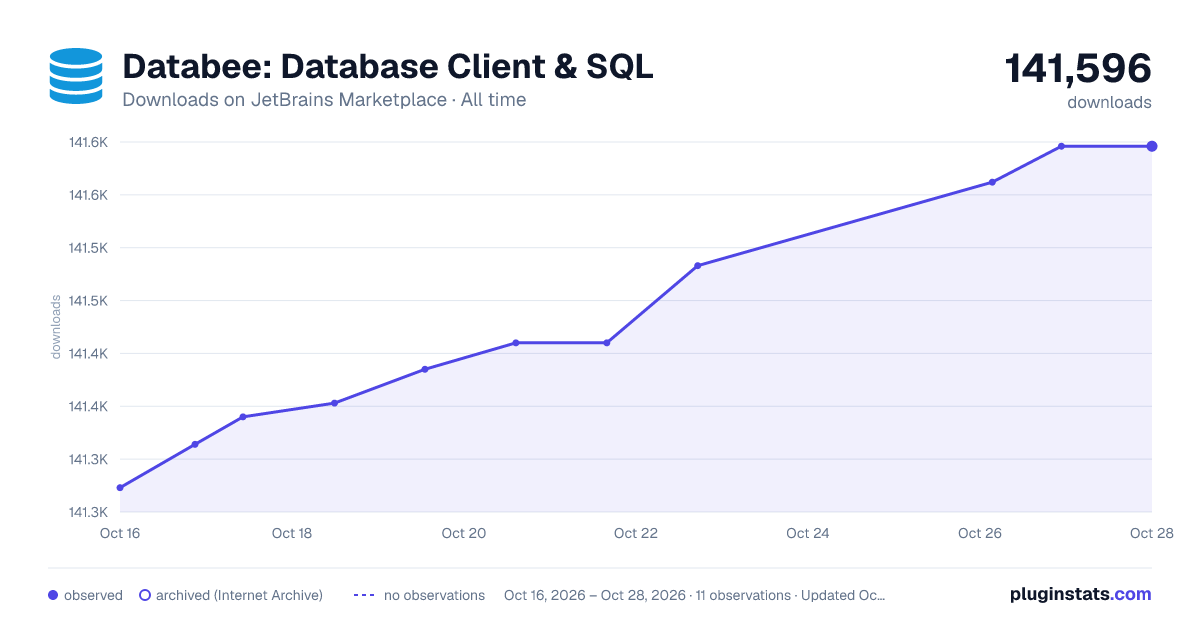Click the blue database stack logo icon

pyautogui.click(x=76, y=76)
